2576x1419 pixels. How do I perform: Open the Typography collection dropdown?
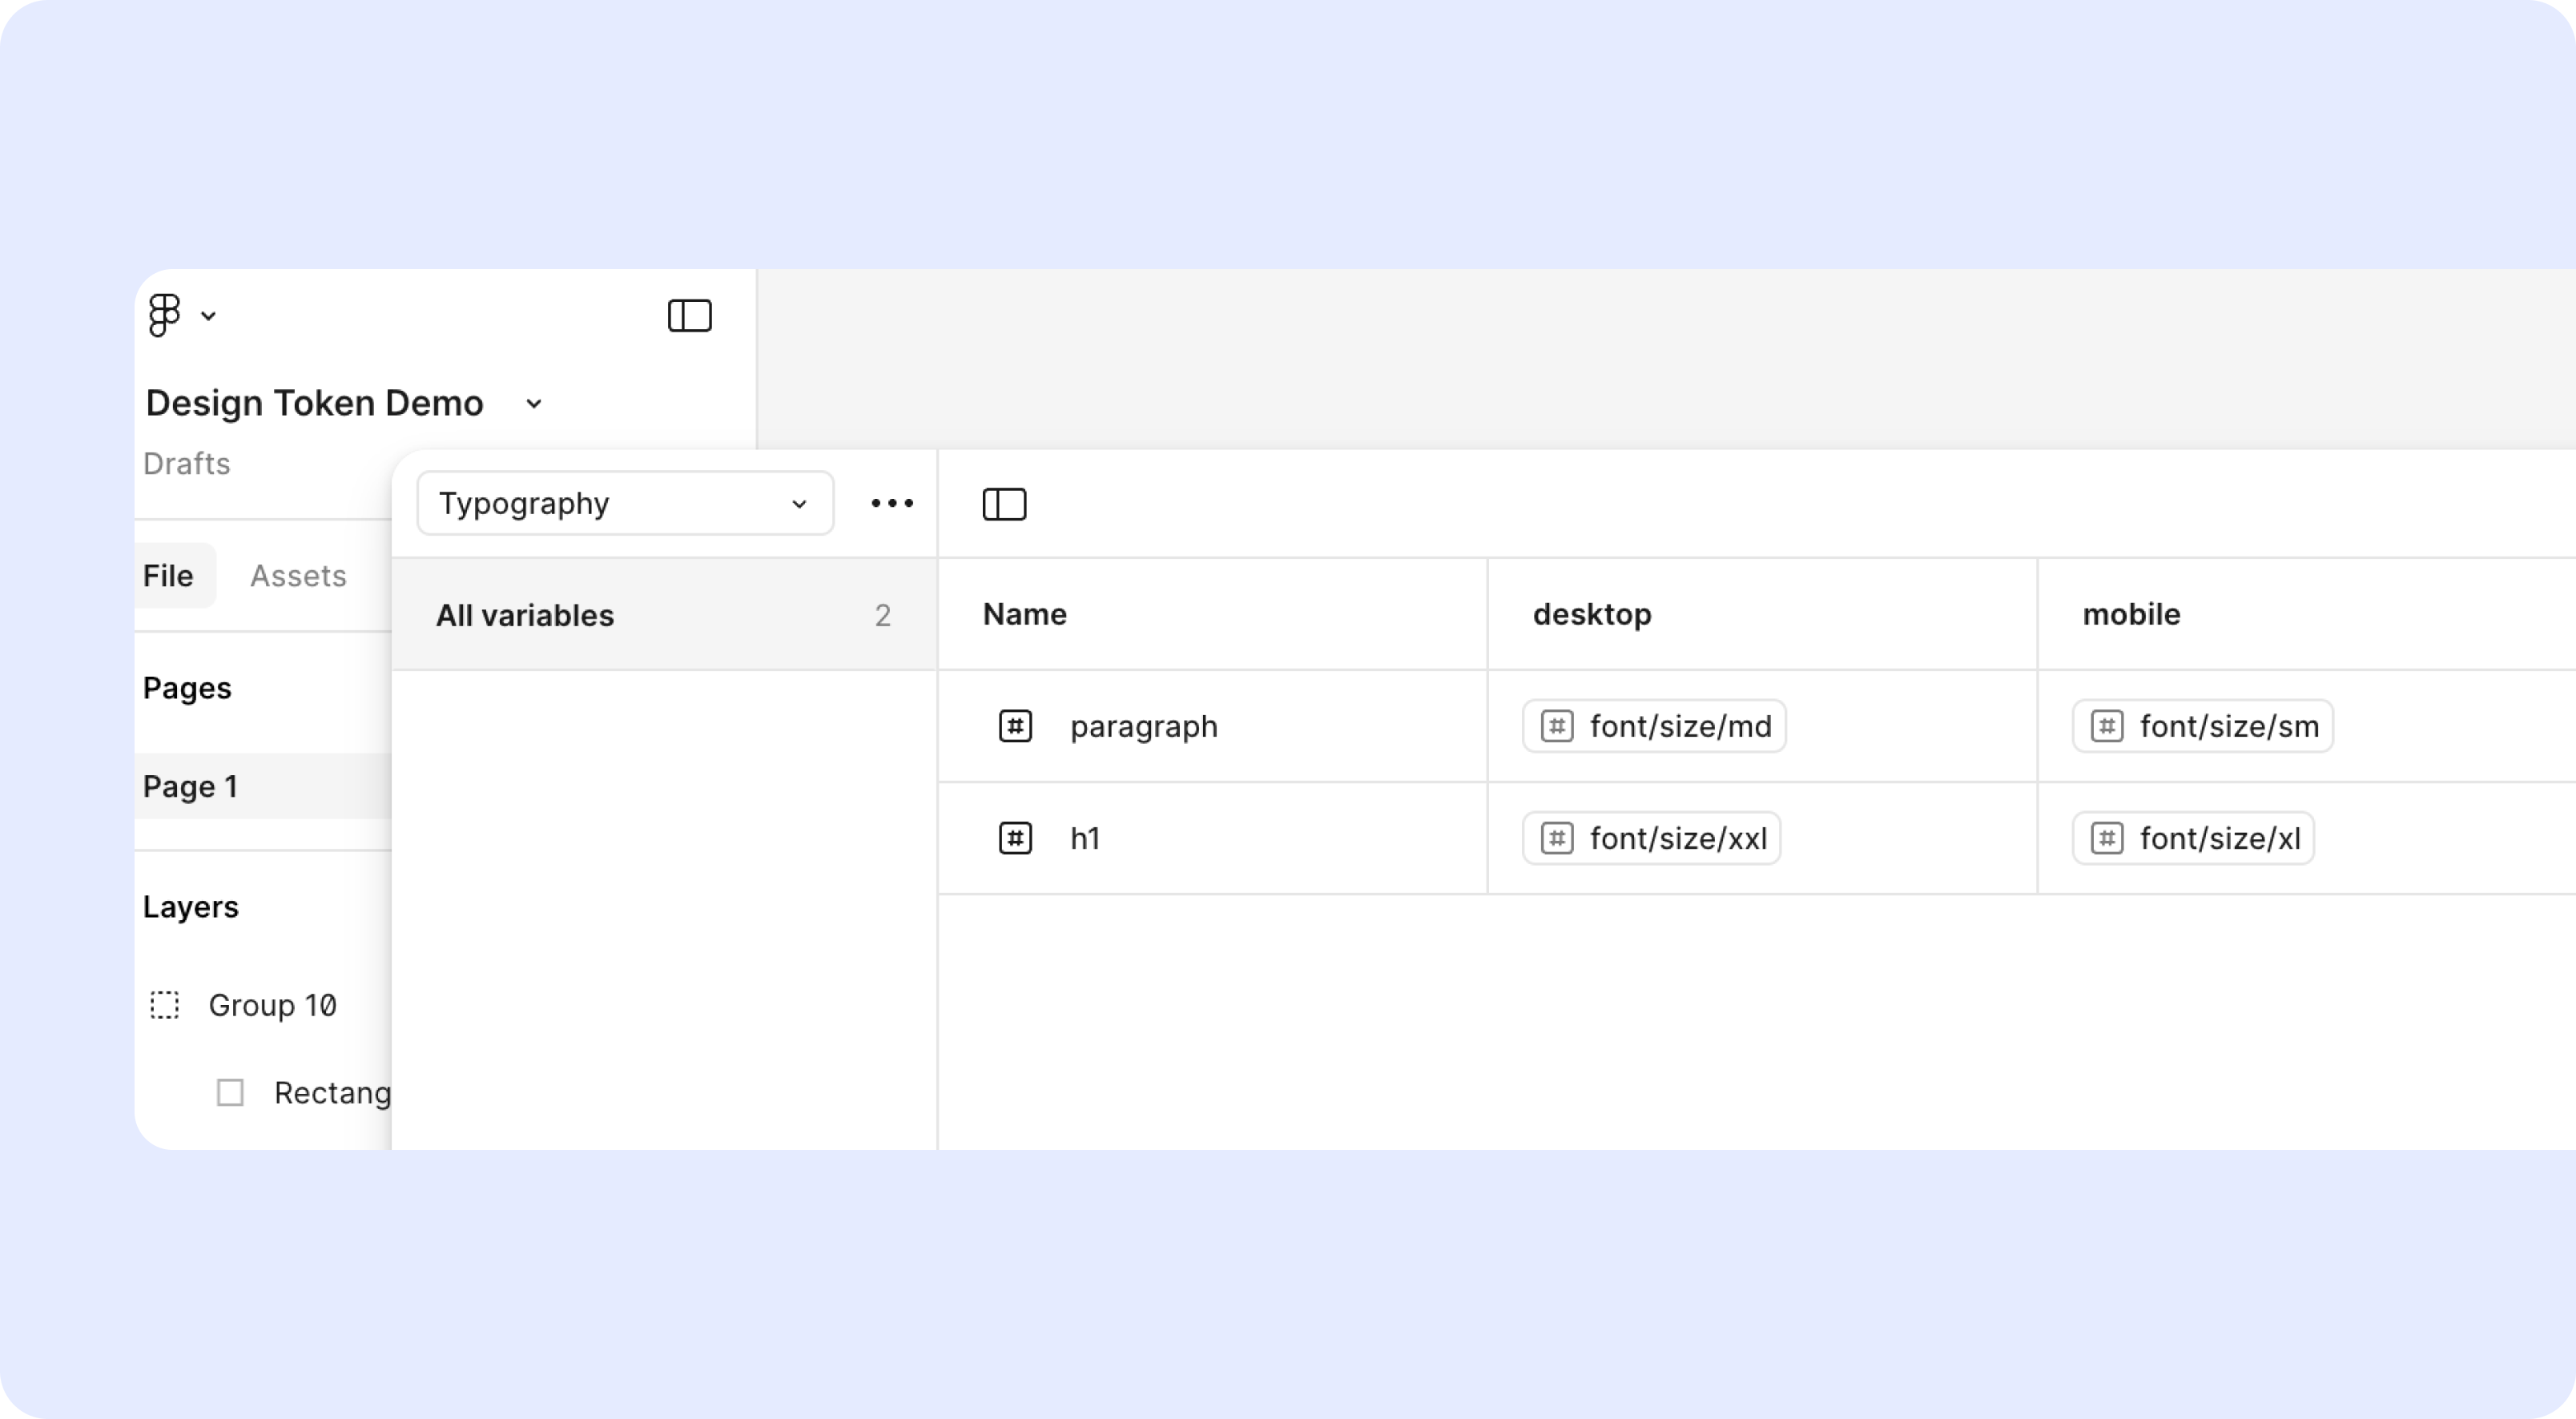coord(625,503)
